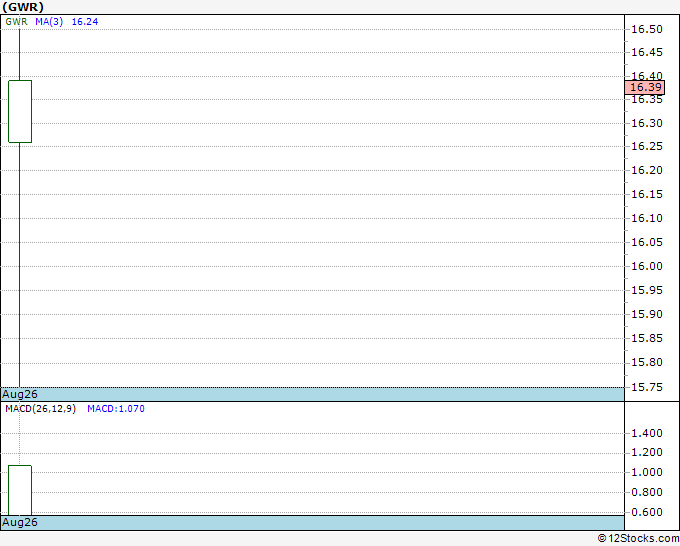Click the 16.35 price axis label
This screenshot has width=680, height=546.
coord(647,99)
